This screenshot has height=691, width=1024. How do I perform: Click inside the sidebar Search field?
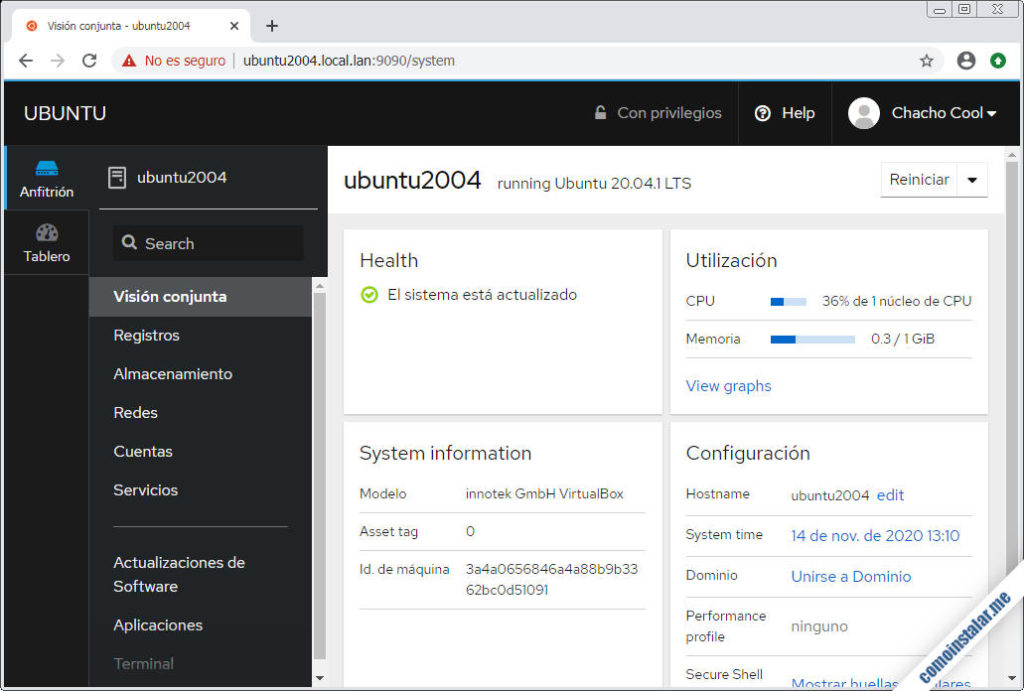[x=210, y=243]
